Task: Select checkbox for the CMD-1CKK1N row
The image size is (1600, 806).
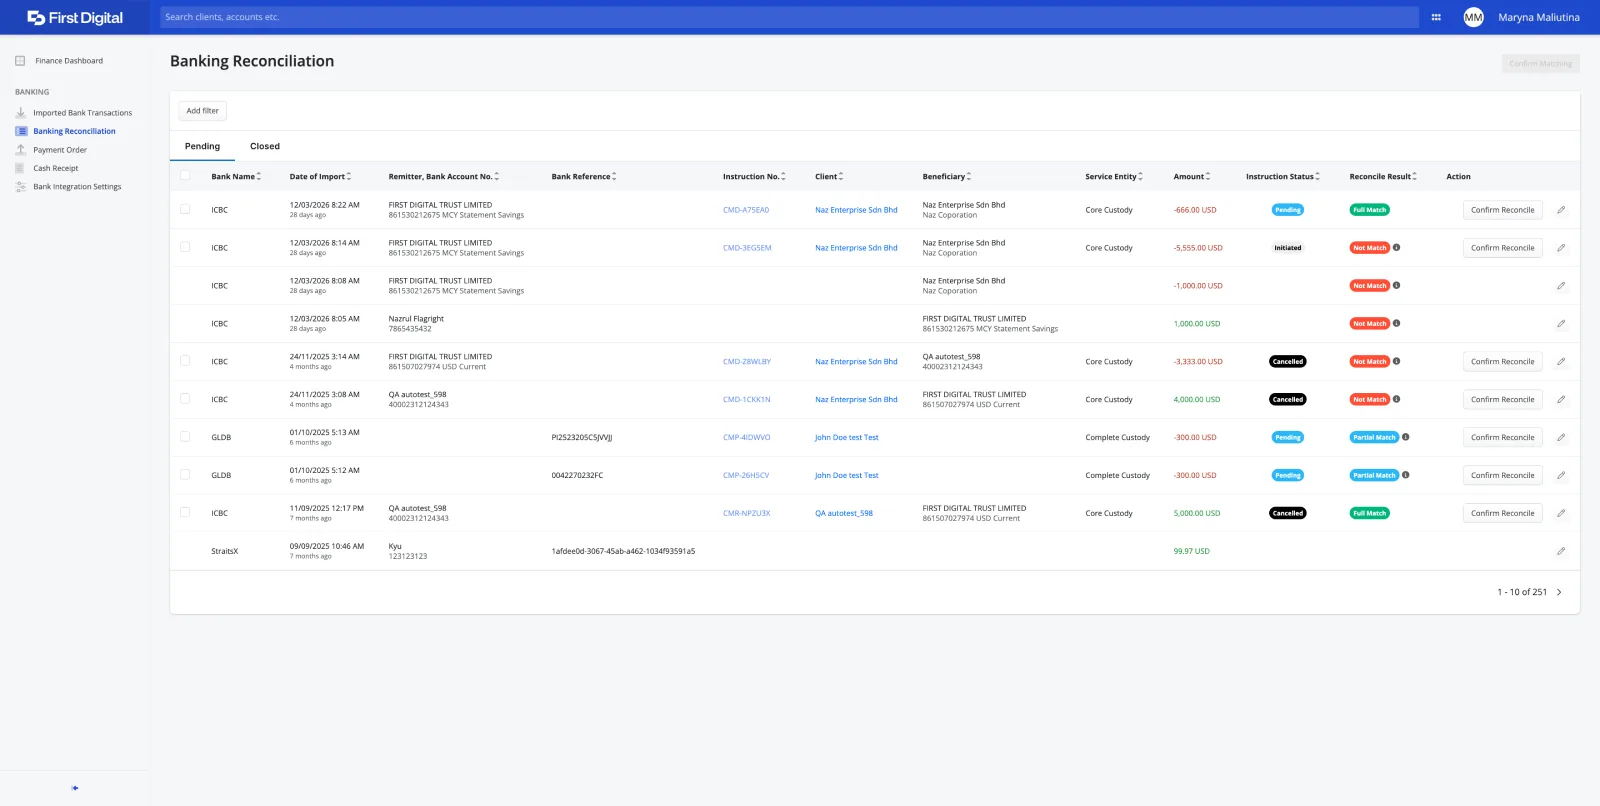Action: tap(185, 399)
